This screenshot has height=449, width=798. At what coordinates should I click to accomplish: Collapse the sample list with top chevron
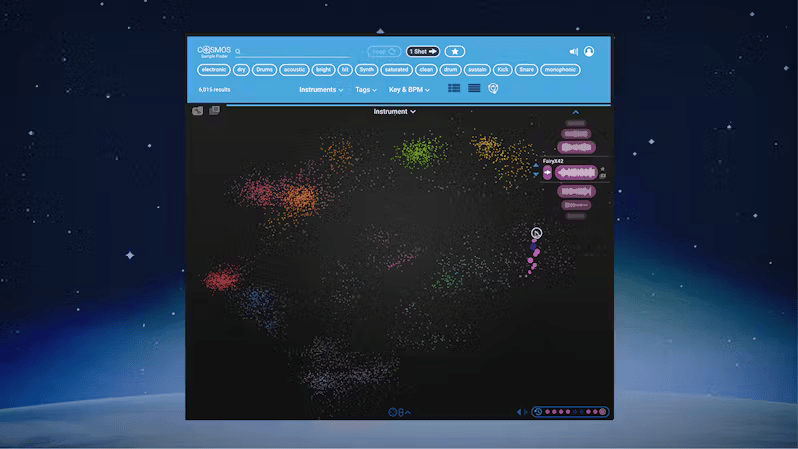coord(576,112)
